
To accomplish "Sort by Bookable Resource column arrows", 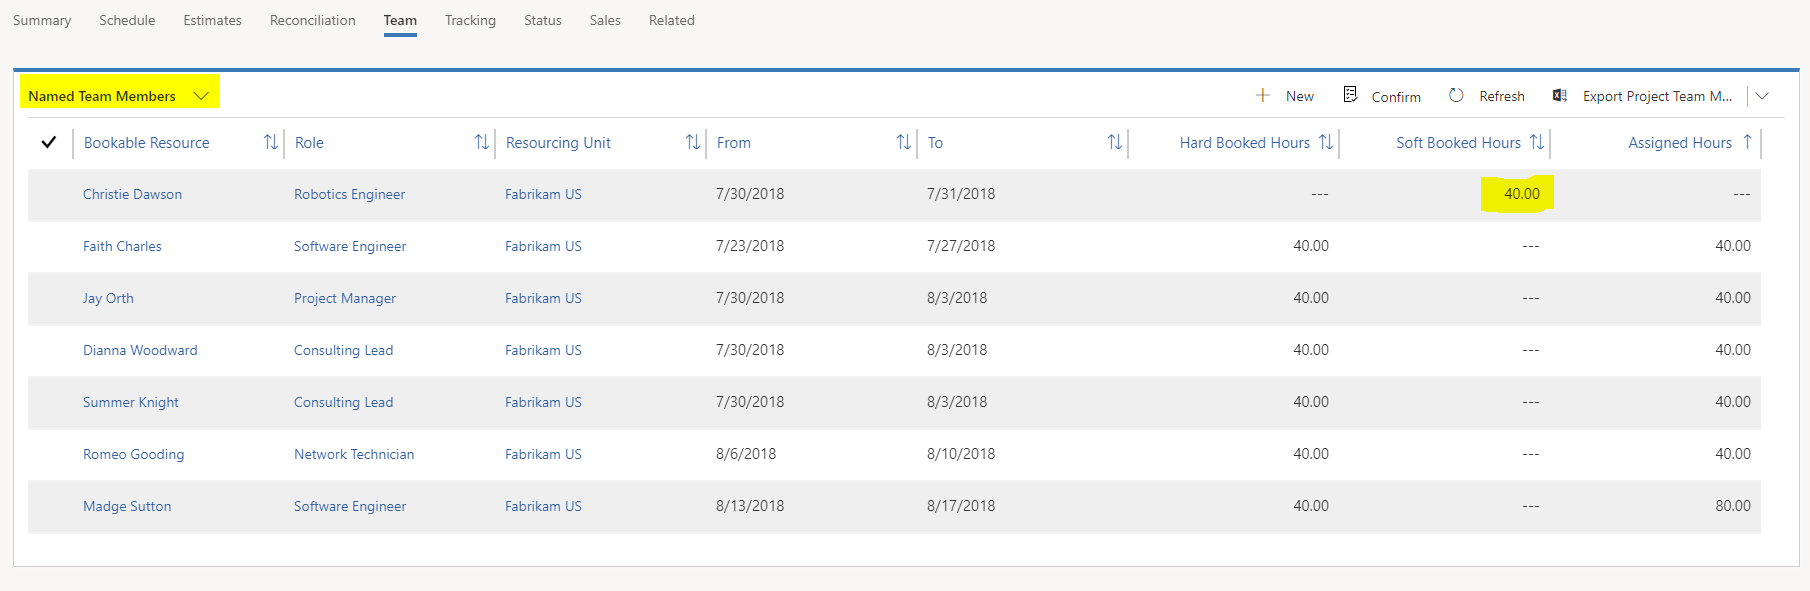I will (x=270, y=142).
